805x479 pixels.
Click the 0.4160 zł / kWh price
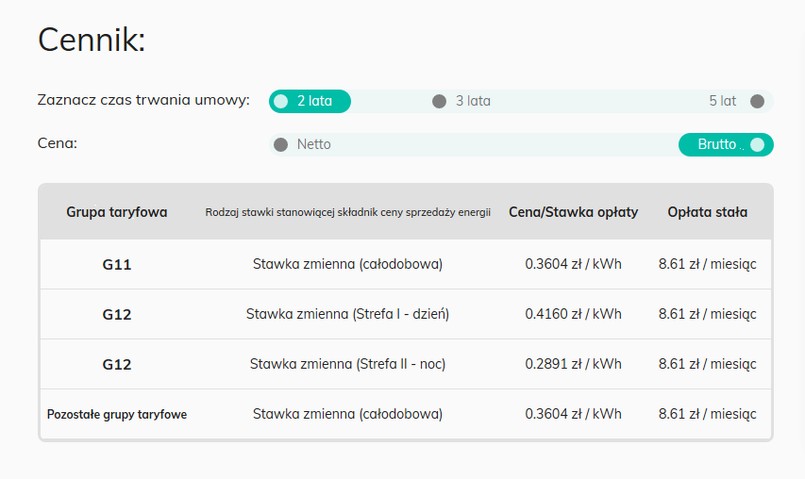tap(573, 314)
